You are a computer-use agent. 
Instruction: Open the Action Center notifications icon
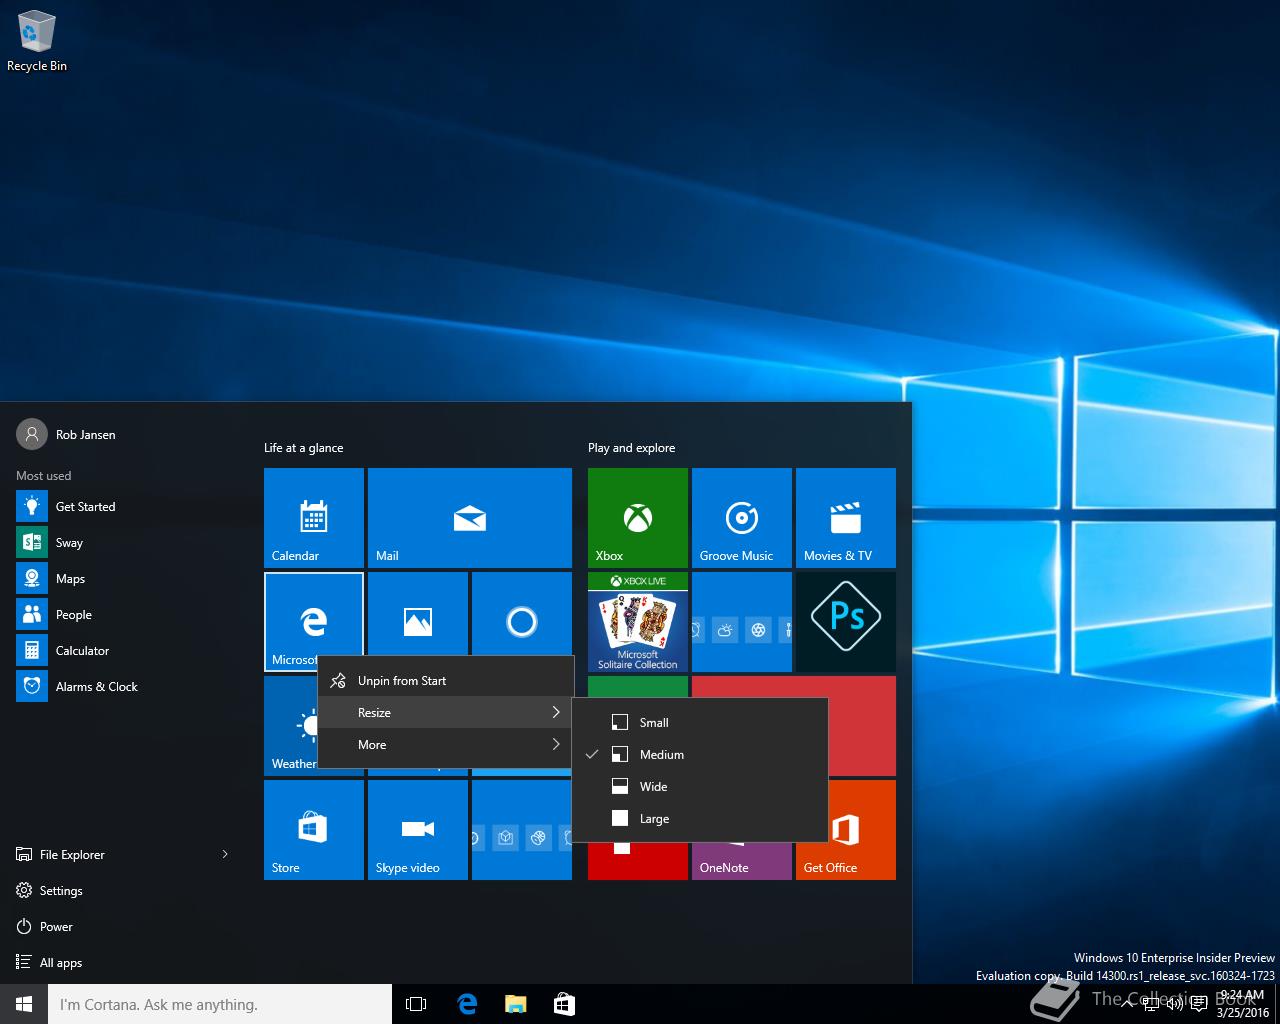[1198, 1004]
